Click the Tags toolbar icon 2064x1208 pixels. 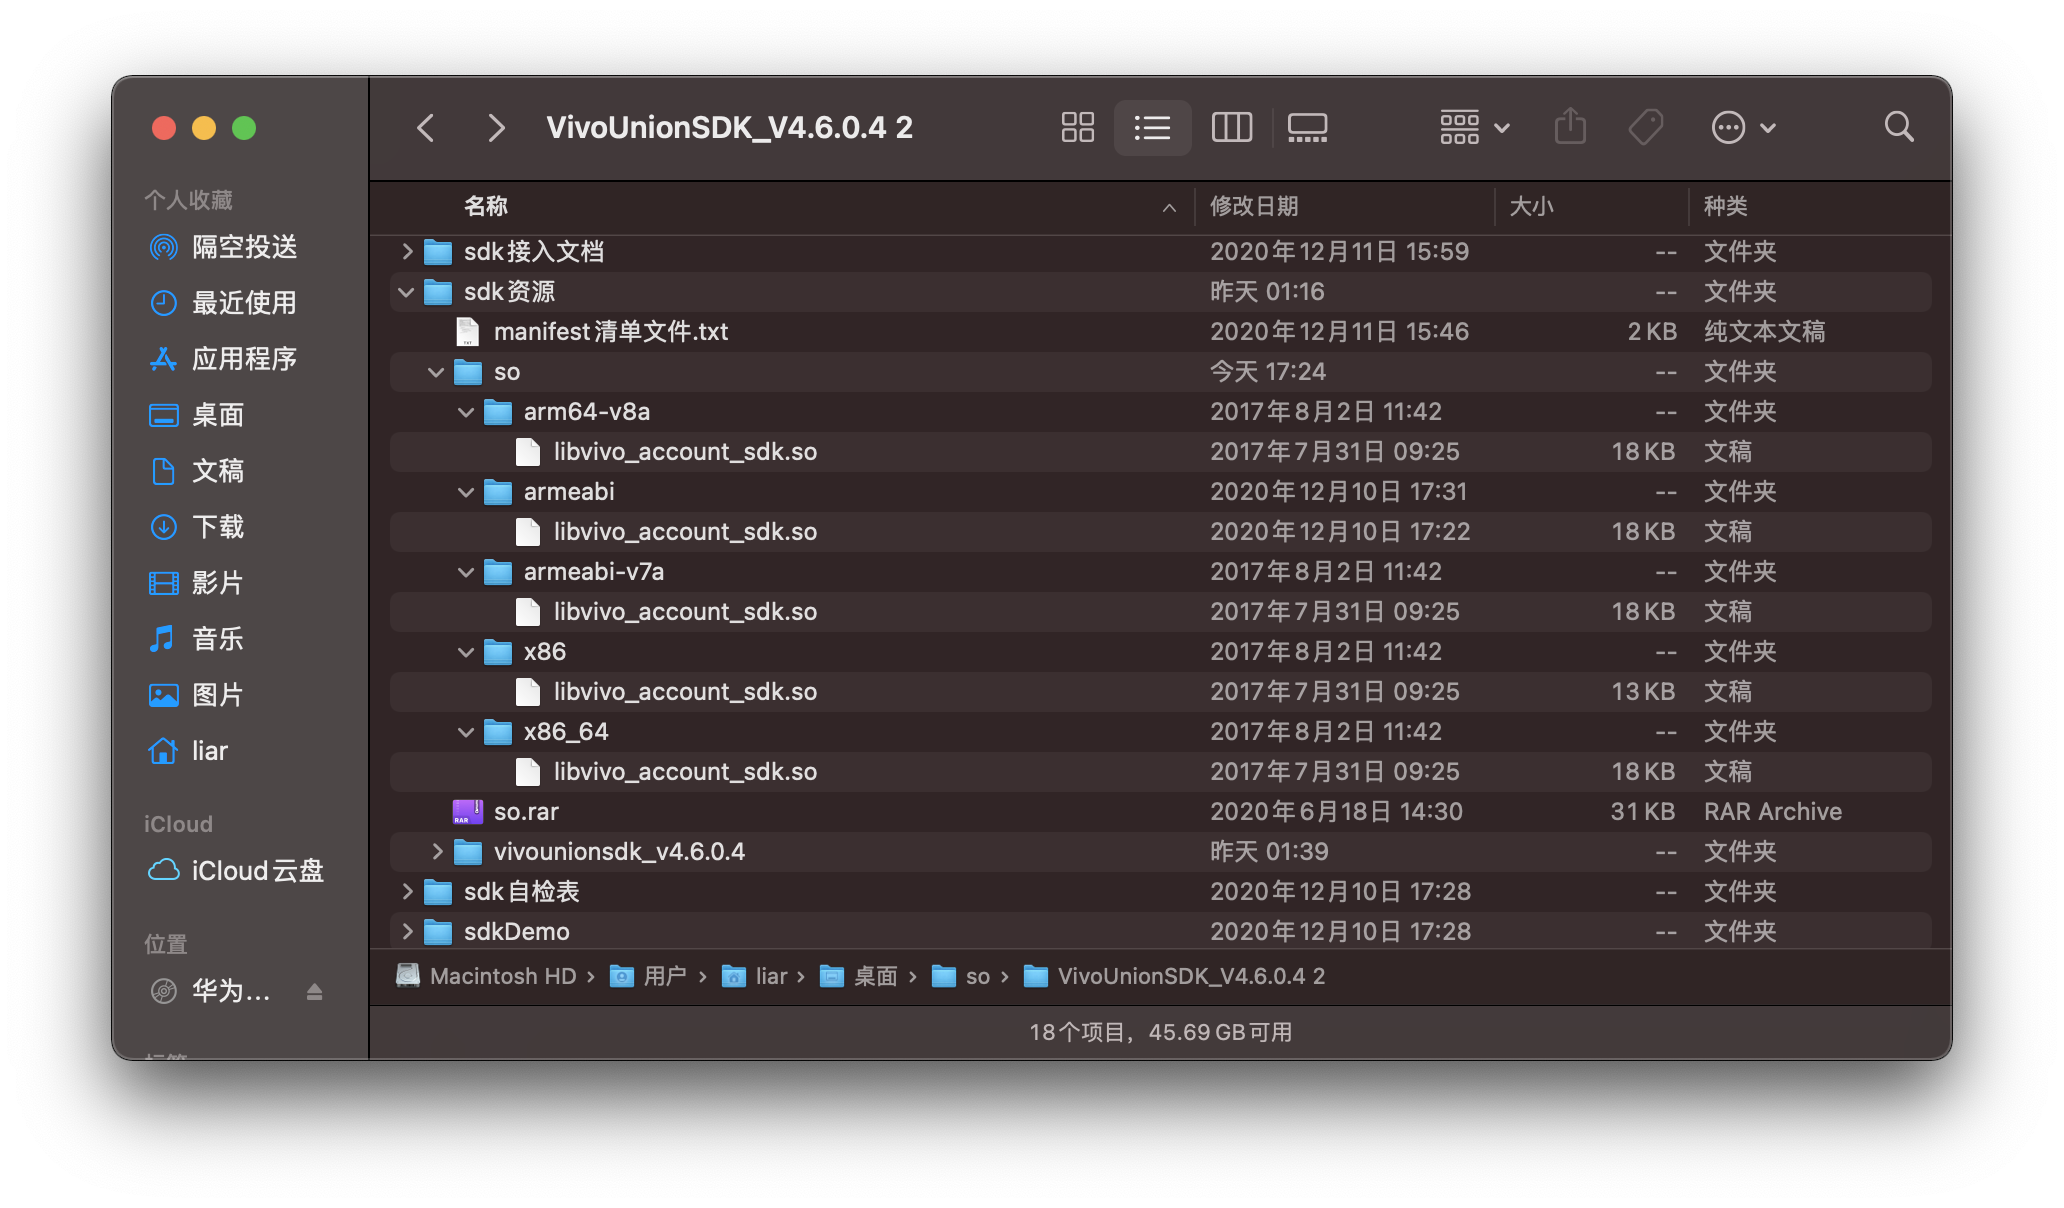click(1646, 128)
